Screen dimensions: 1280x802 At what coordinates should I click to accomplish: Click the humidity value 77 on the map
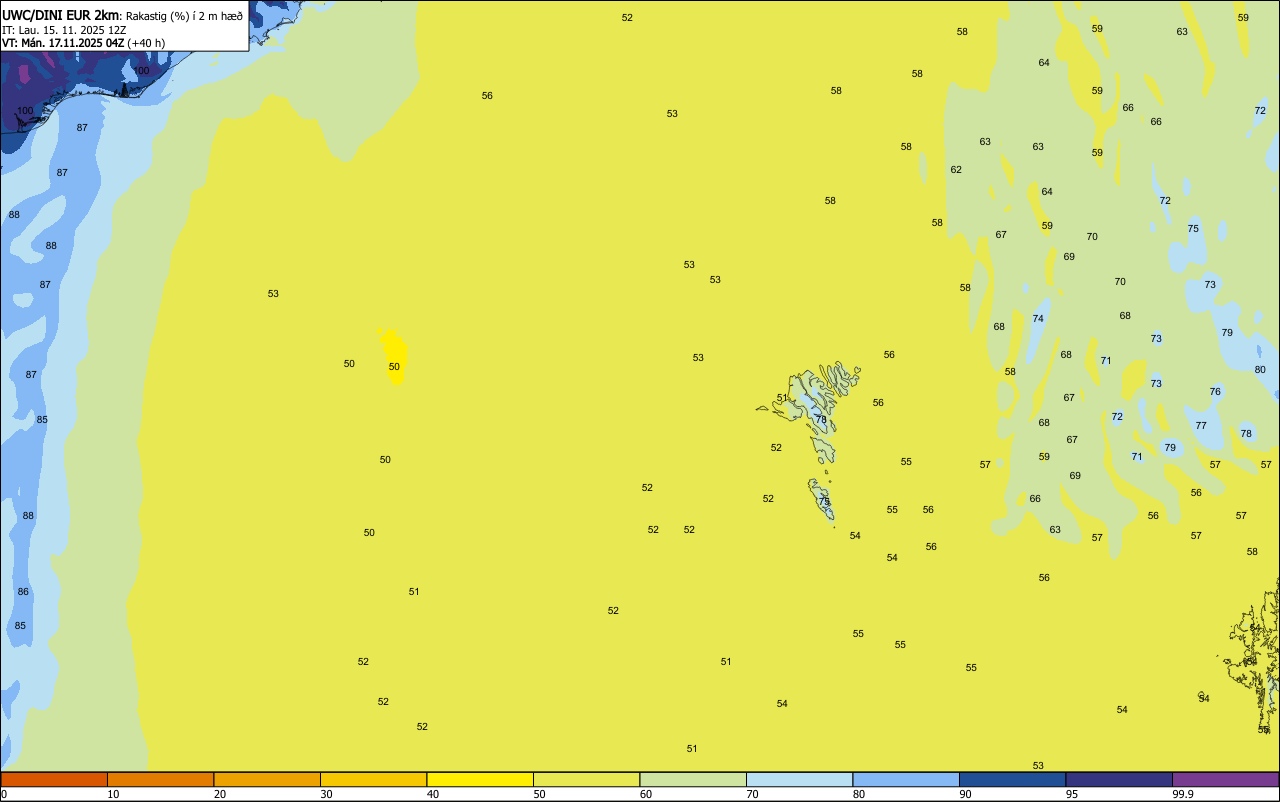pos(1201,426)
